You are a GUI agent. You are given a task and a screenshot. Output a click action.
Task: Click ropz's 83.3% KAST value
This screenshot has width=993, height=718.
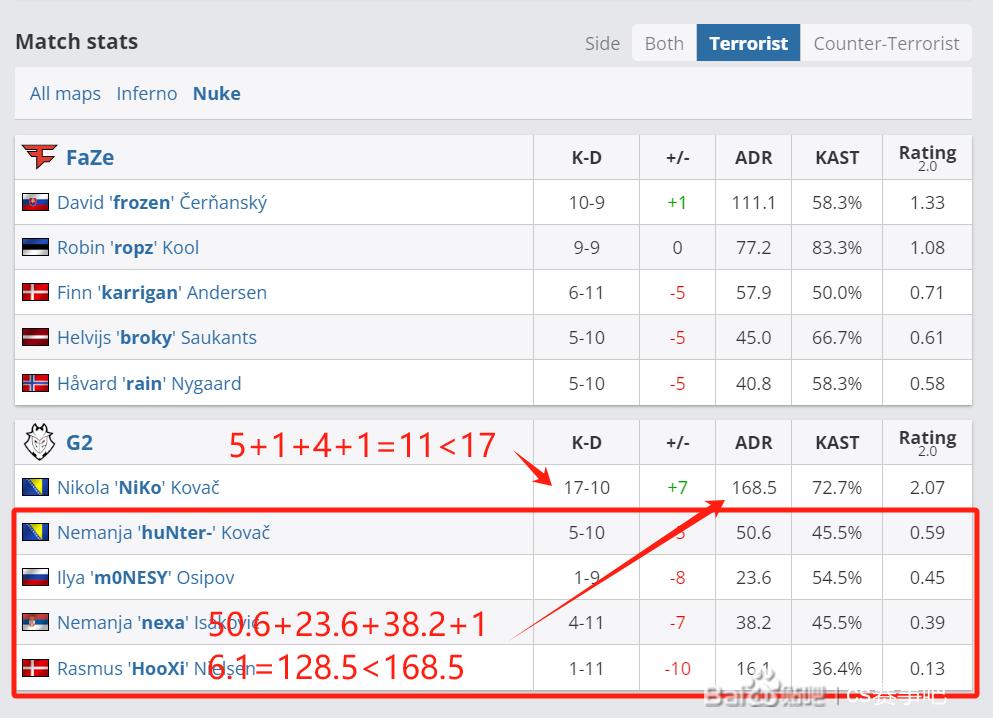837,248
